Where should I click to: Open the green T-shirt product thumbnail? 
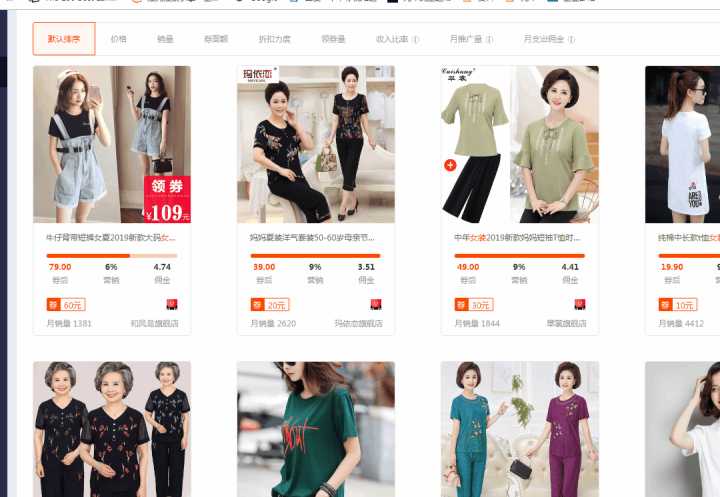tap(316, 429)
